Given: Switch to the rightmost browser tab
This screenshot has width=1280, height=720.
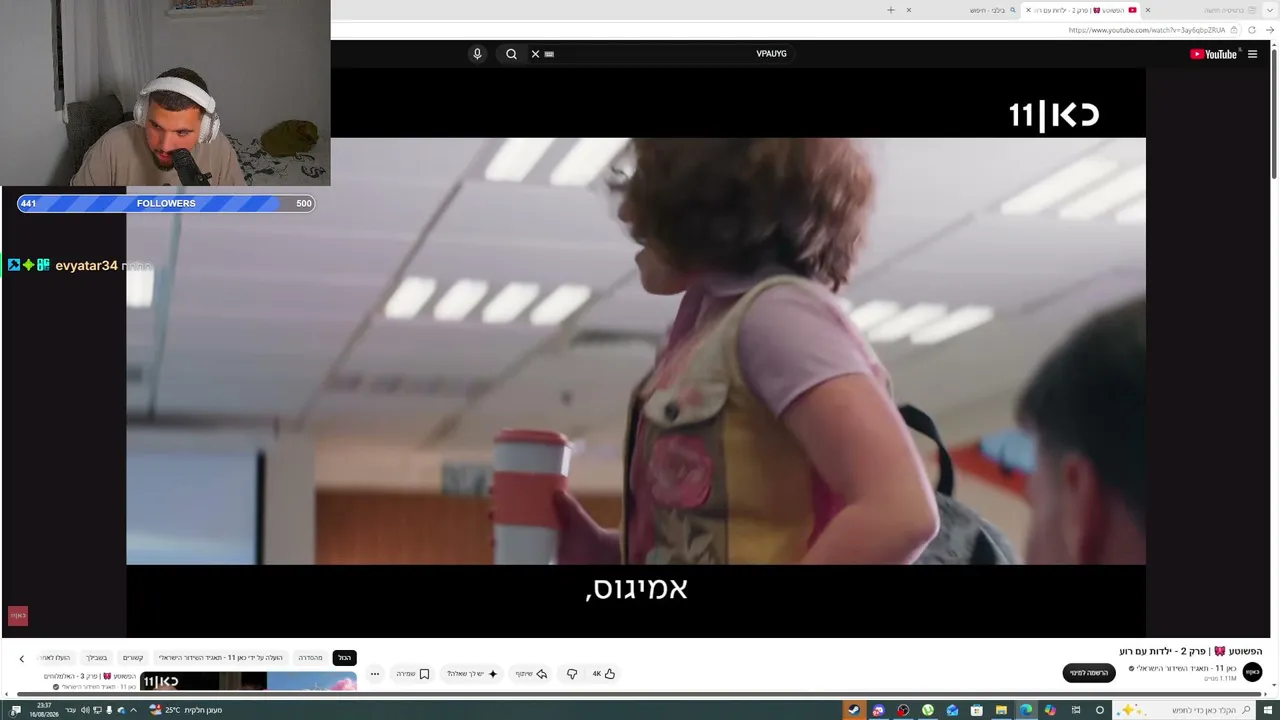Looking at the screenshot, I should pyautogui.click(x=1200, y=10).
